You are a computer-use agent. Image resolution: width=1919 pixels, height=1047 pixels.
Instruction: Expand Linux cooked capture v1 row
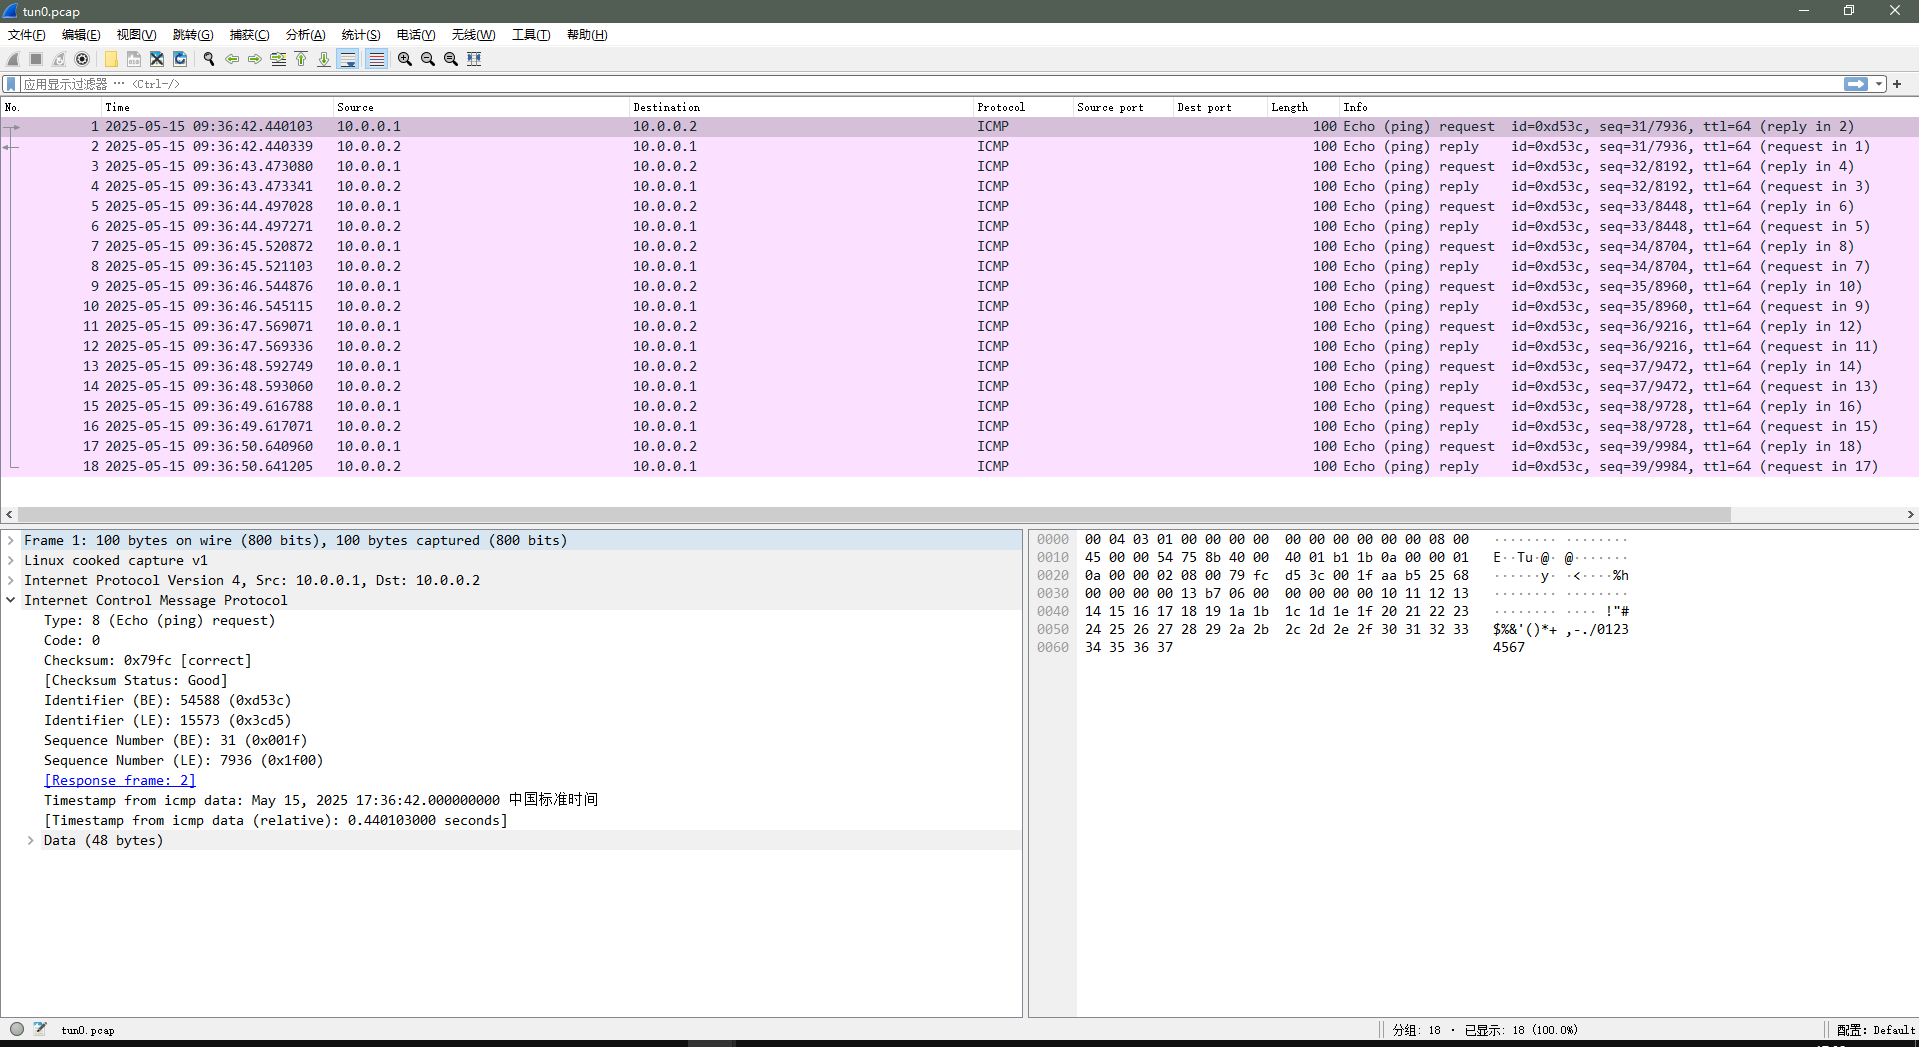pos(11,560)
